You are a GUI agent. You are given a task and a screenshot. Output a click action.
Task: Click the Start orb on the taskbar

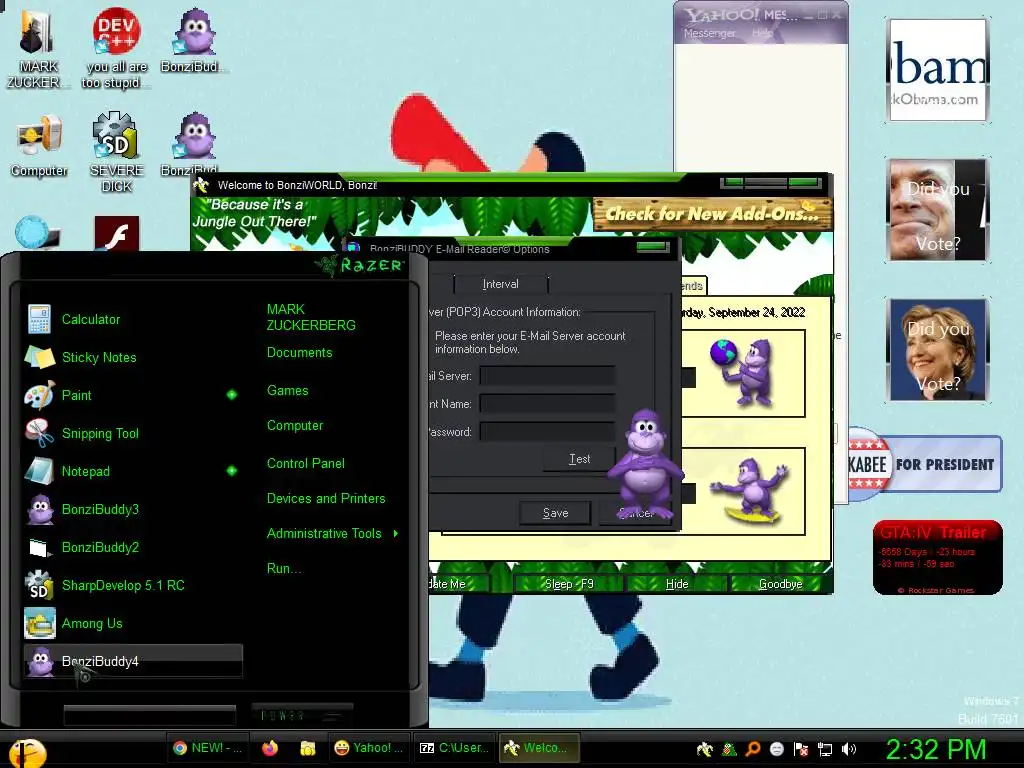point(27,752)
